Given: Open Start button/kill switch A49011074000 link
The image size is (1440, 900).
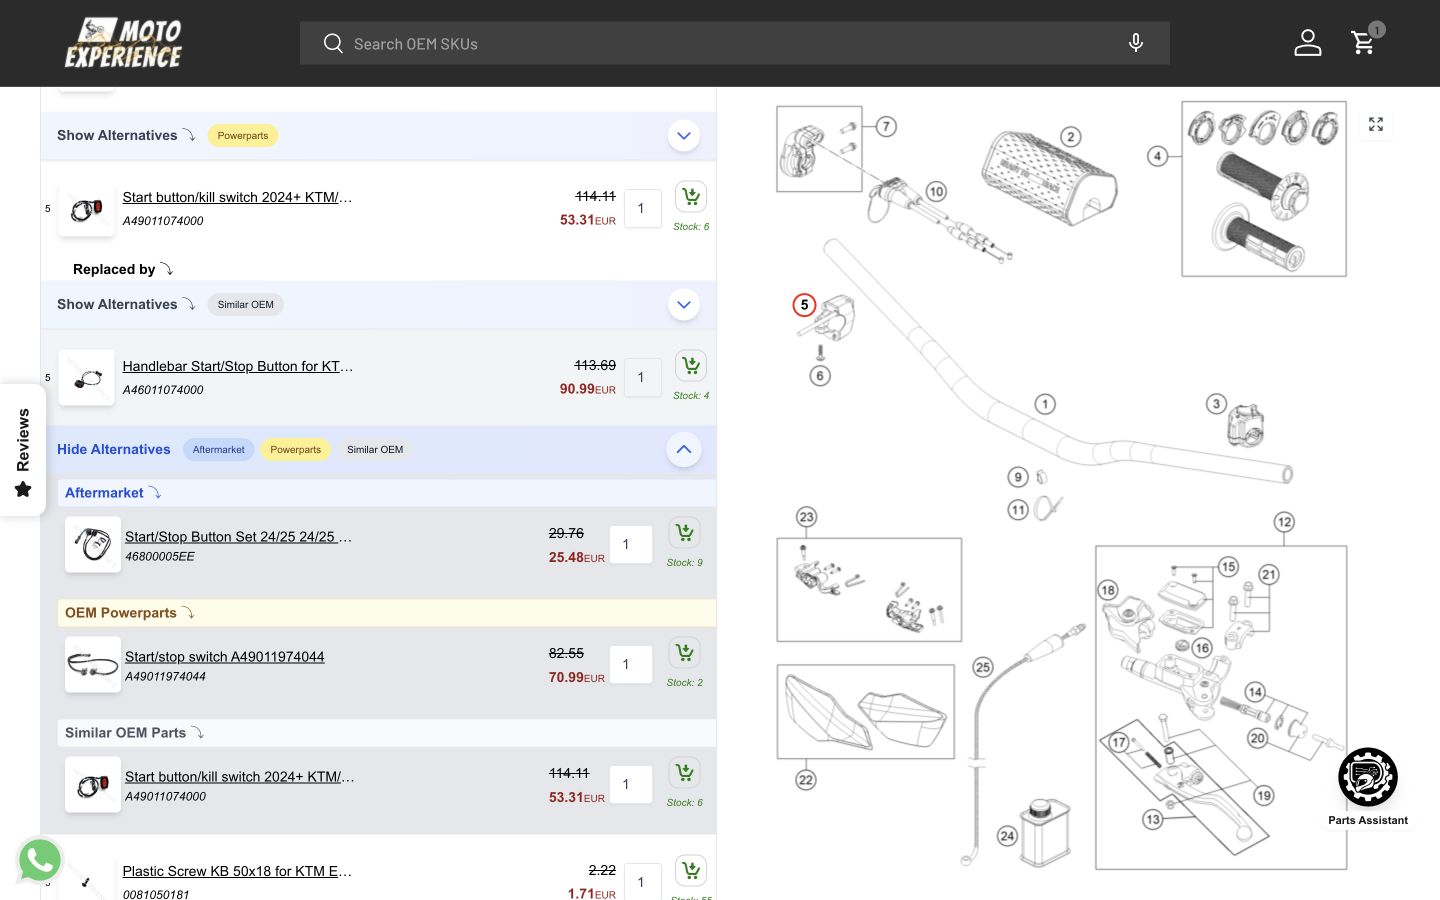Looking at the screenshot, I should [237, 197].
